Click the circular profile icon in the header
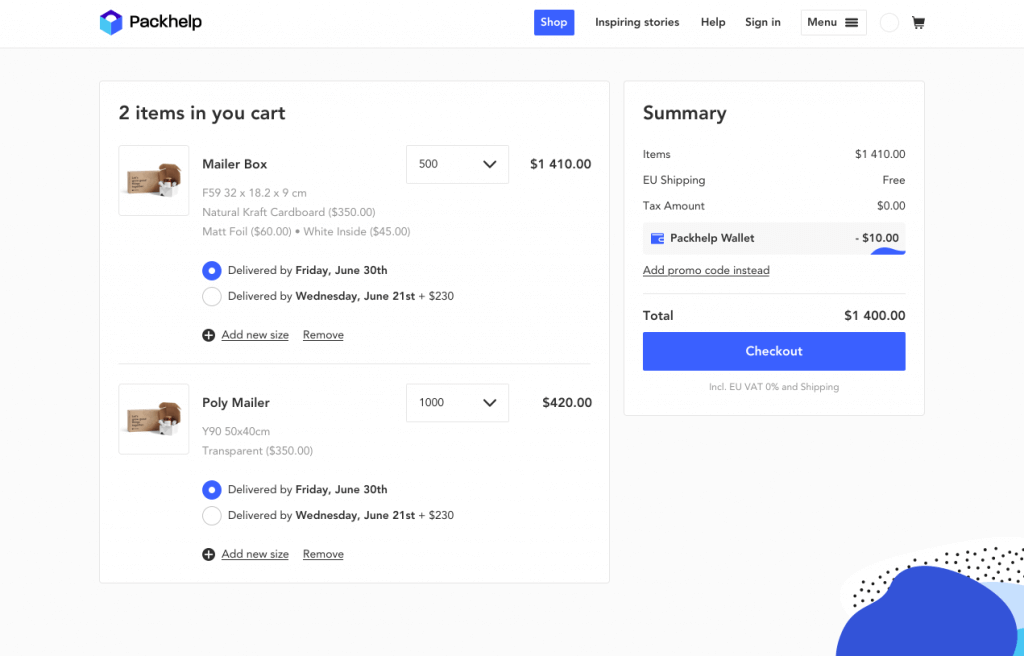Screen dimensions: 1024x656 coord(888,22)
